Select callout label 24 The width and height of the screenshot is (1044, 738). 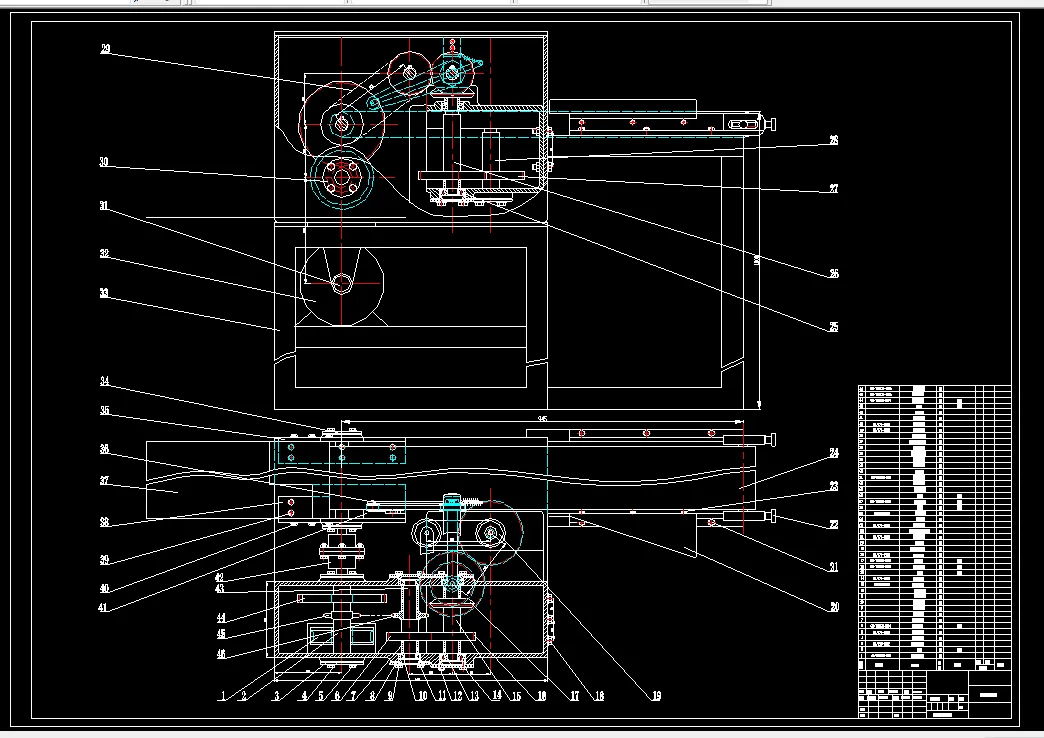click(x=834, y=453)
